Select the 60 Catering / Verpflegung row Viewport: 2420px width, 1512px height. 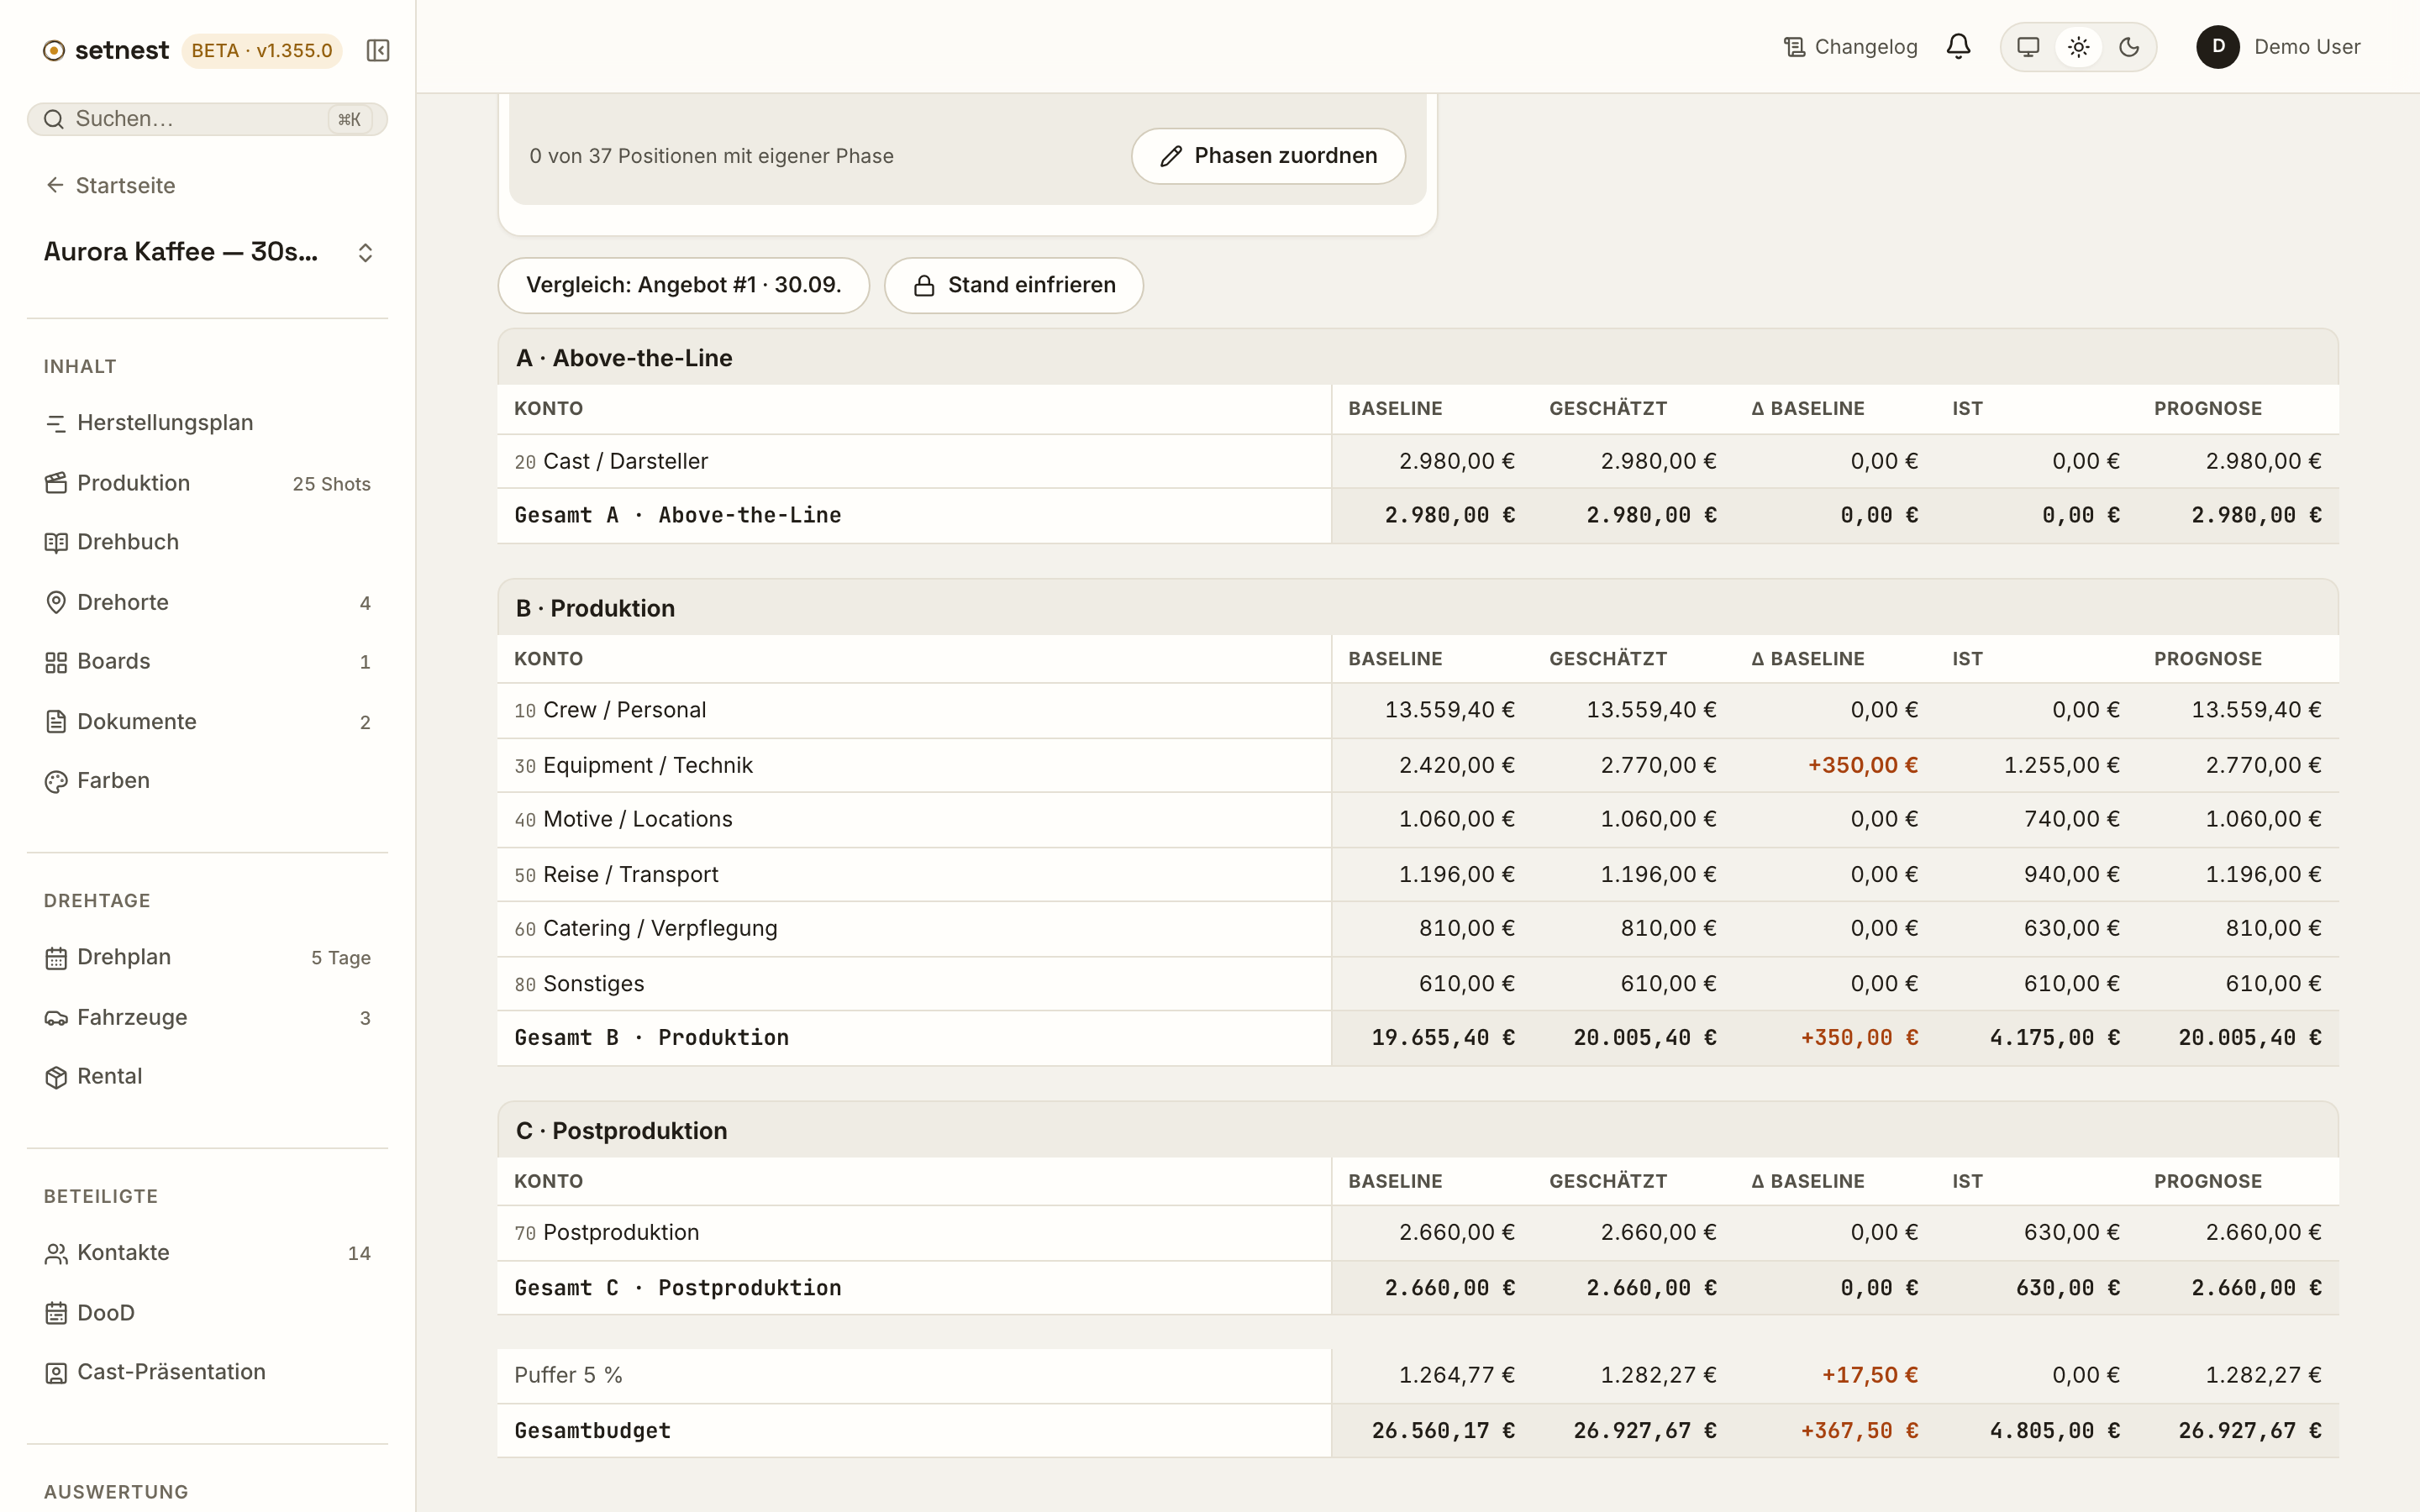[x=1418, y=928]
